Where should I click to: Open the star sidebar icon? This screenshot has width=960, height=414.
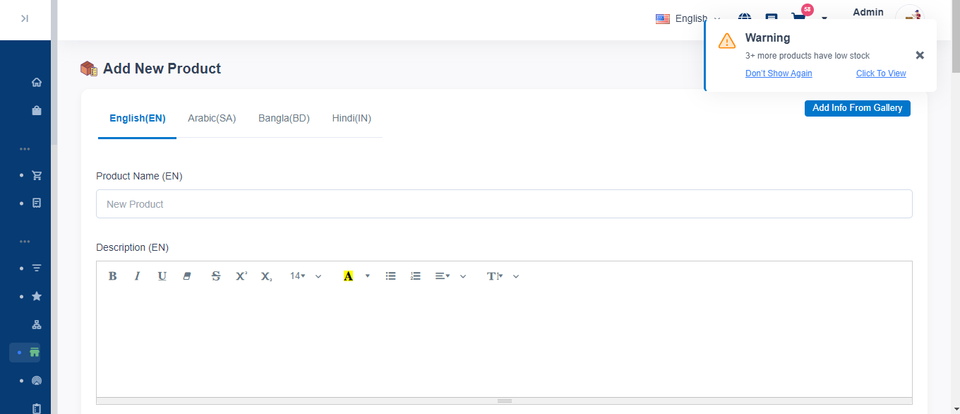37,296
